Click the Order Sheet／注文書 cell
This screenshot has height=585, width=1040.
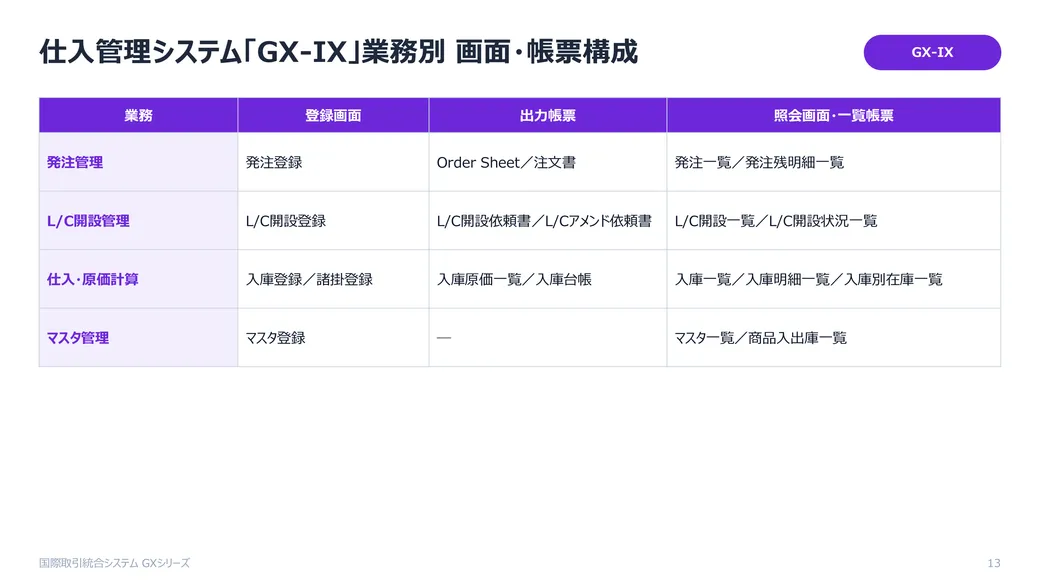pyautogui.click(x=548, y=162)
